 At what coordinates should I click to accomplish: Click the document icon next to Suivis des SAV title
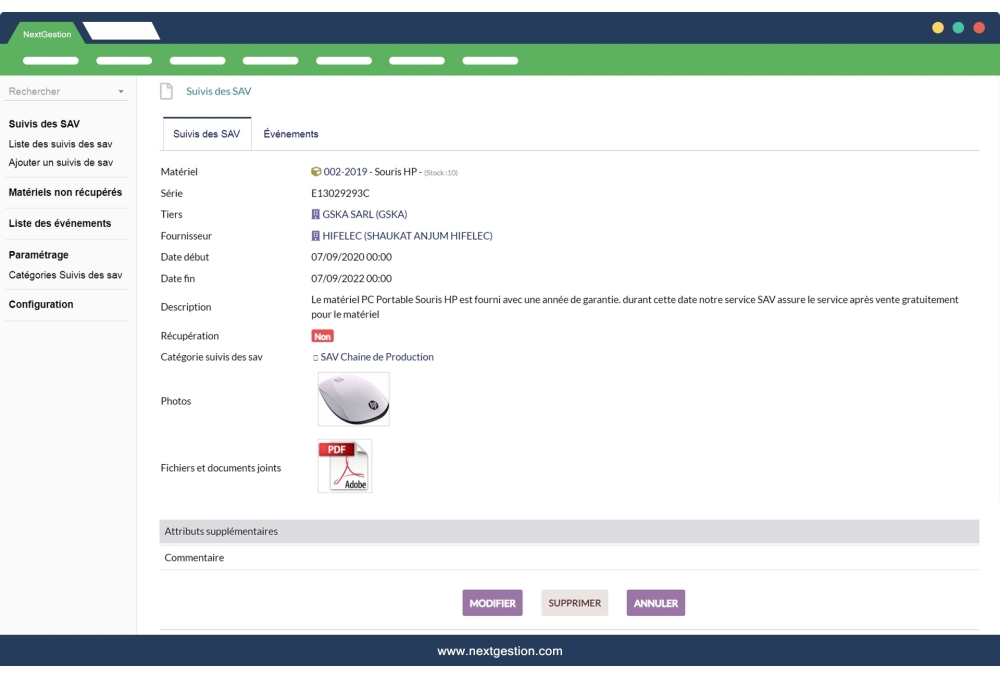(x=167, y=90)
